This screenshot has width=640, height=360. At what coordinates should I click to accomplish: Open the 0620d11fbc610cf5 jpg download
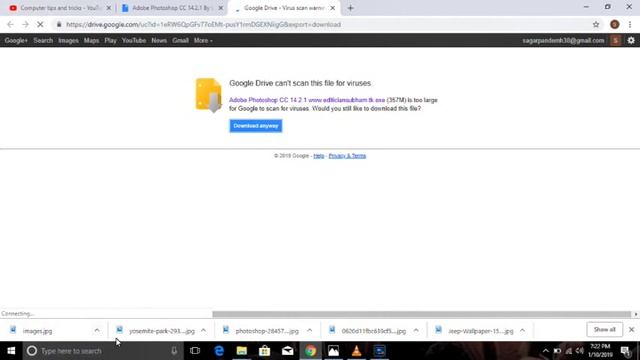[373, 331]
